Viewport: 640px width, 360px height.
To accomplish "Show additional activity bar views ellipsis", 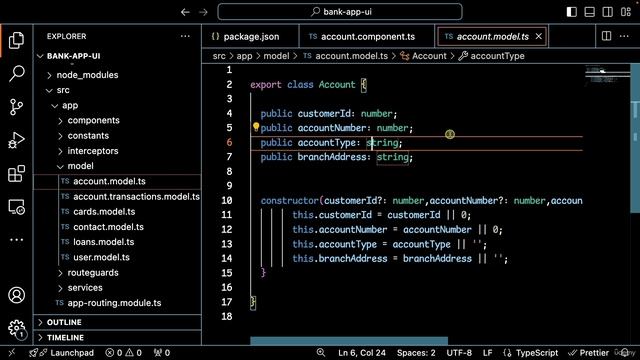I will [16, 240].
